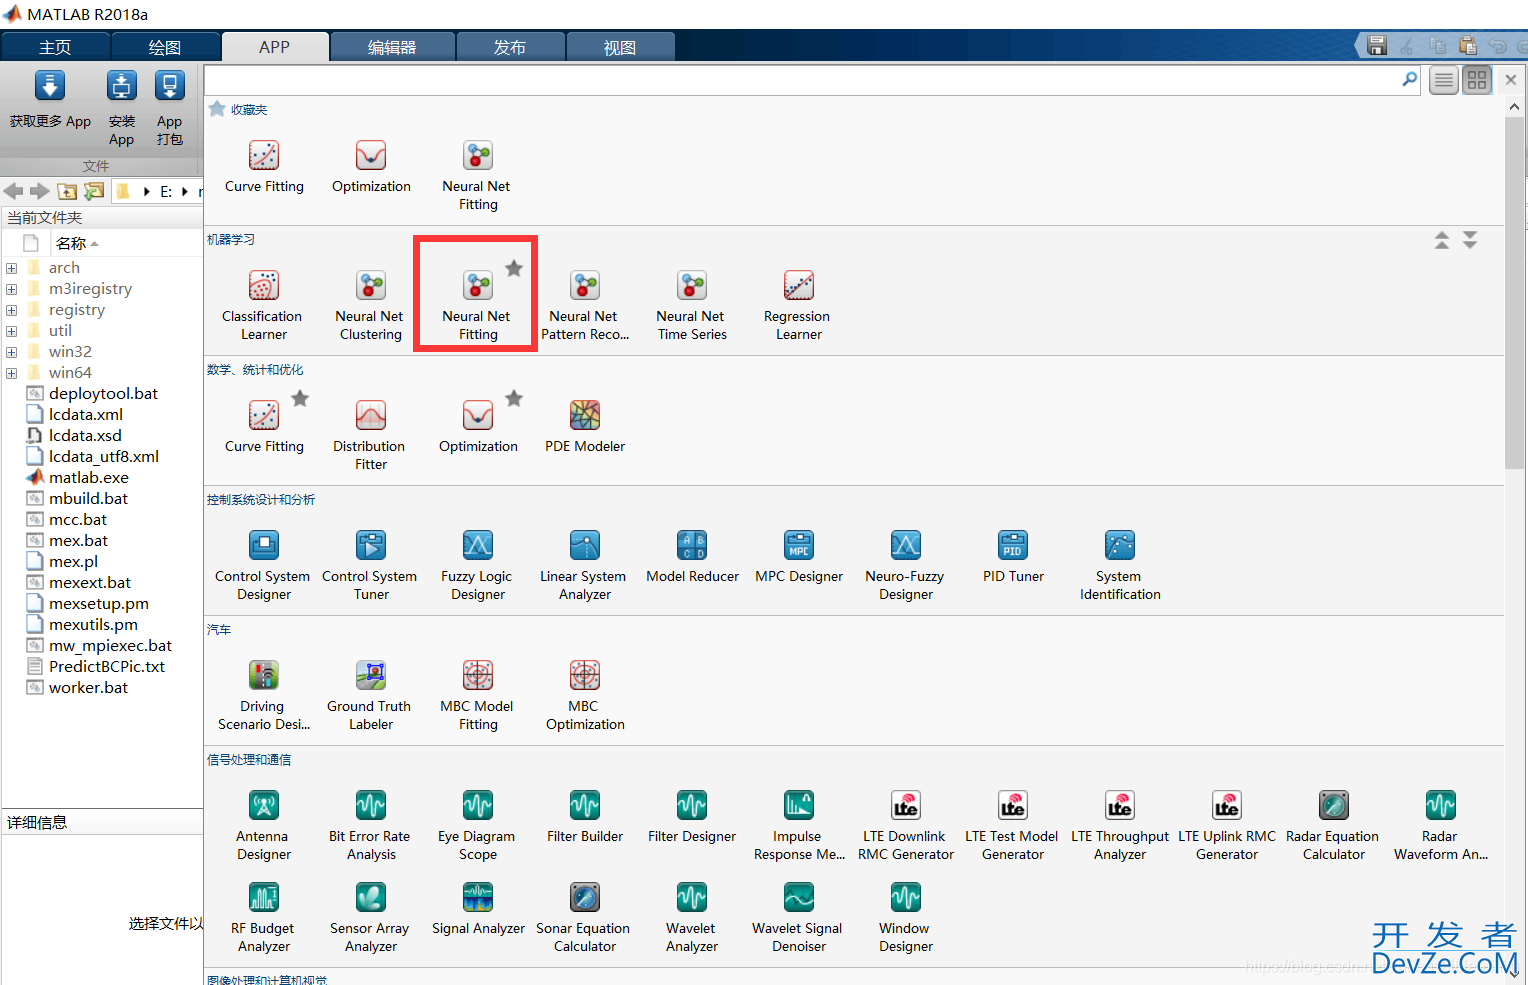
Task: Launch Neuro-Fuzzy Designer
Action: tap(905, 565)
